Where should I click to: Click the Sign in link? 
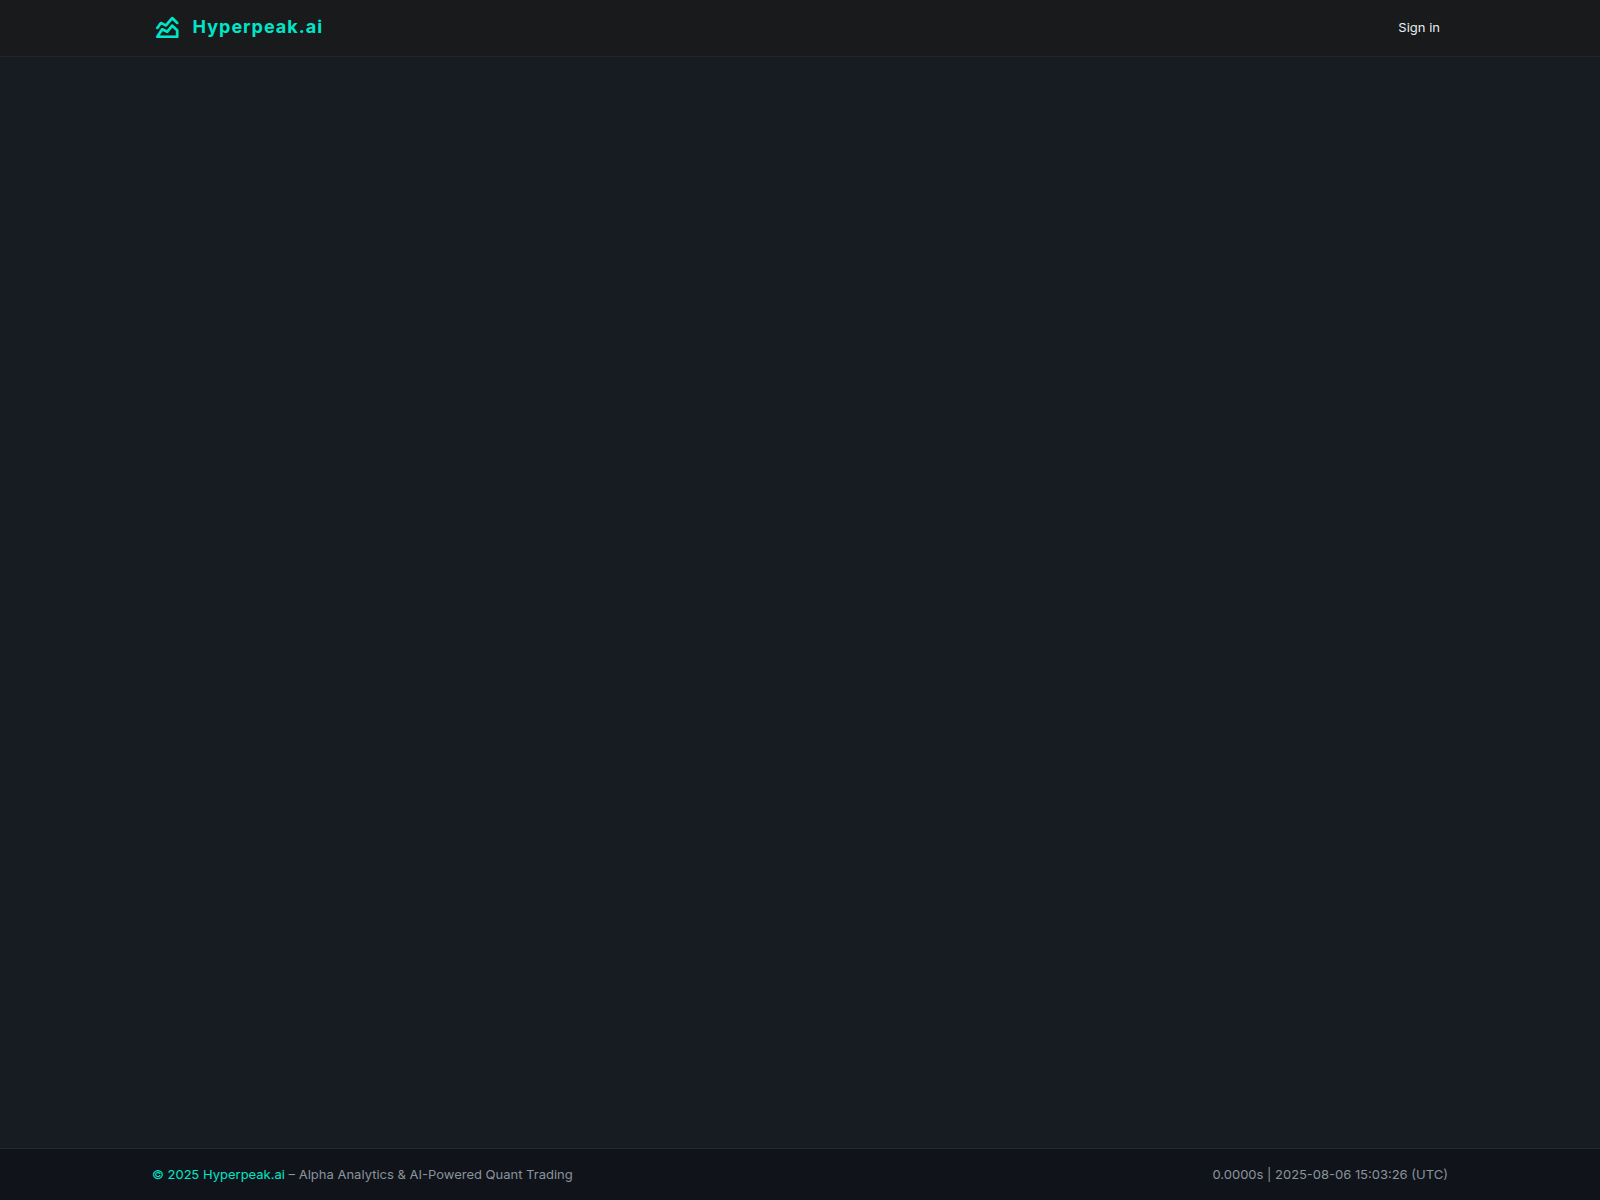click(x=1419, y=28)
